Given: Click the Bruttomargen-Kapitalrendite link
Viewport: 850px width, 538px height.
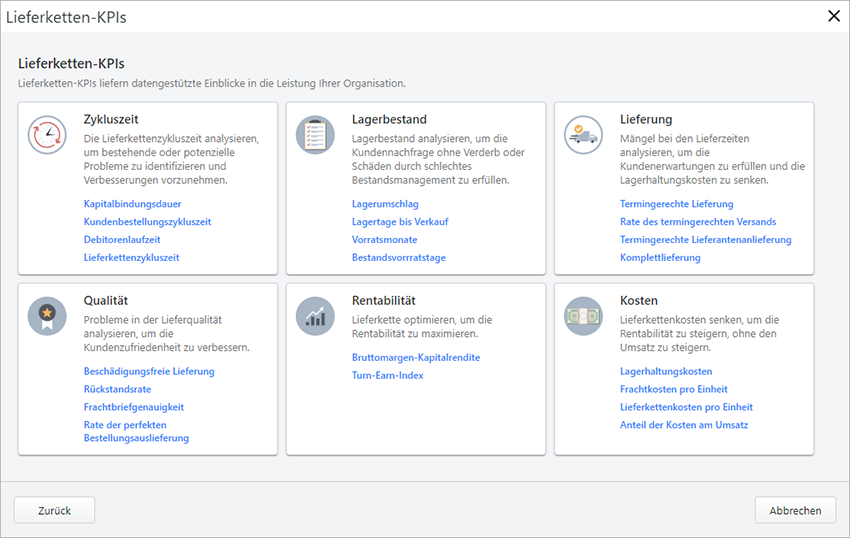Looking at the screenshot, I should 416,358.
